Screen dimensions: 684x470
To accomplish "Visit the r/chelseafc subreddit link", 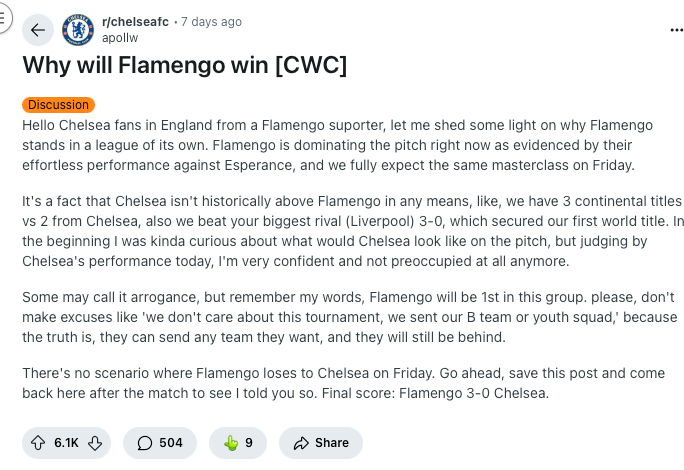I will coord(135,22).
